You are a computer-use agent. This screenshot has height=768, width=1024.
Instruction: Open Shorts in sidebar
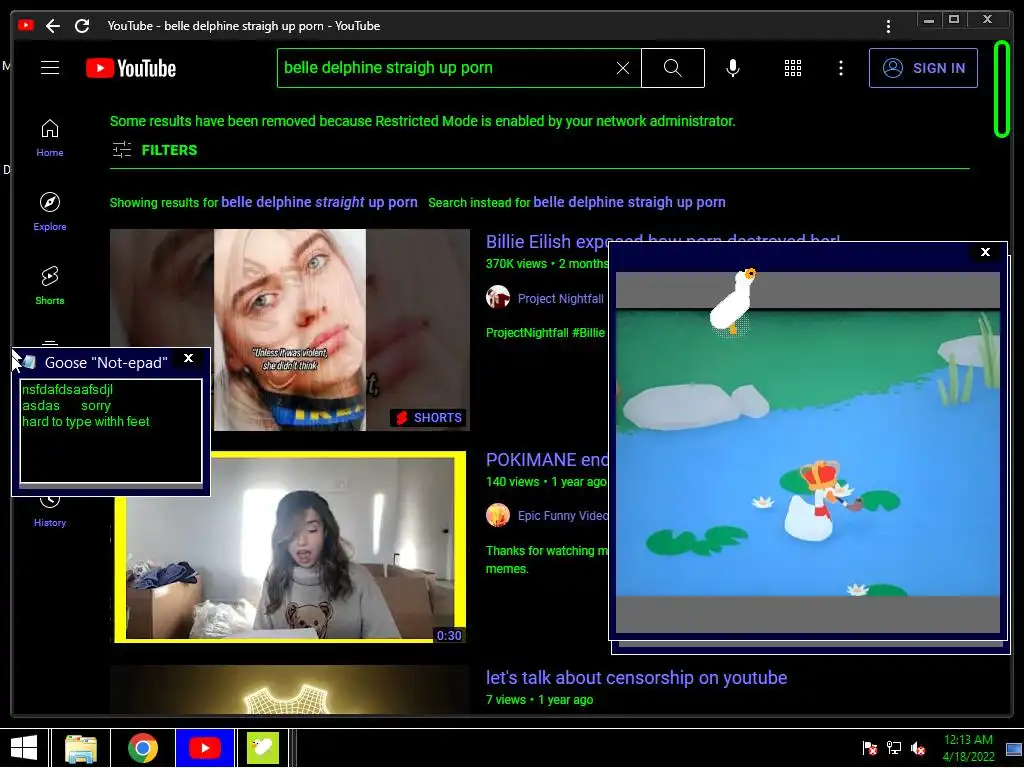point(50,286)
